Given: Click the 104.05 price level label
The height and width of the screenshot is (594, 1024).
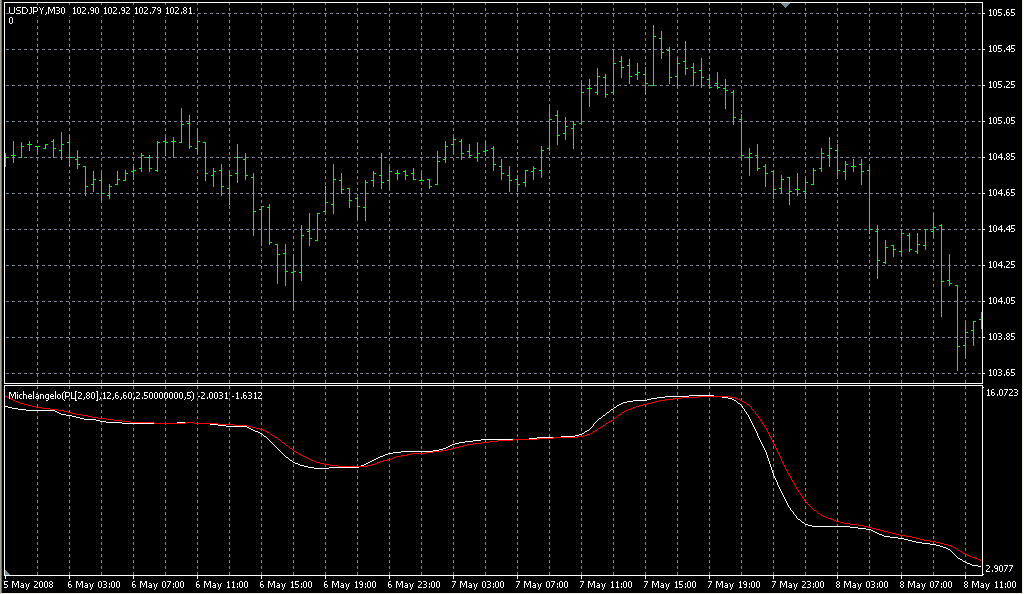Looking at the screenshot, I should pos(1000,301).
